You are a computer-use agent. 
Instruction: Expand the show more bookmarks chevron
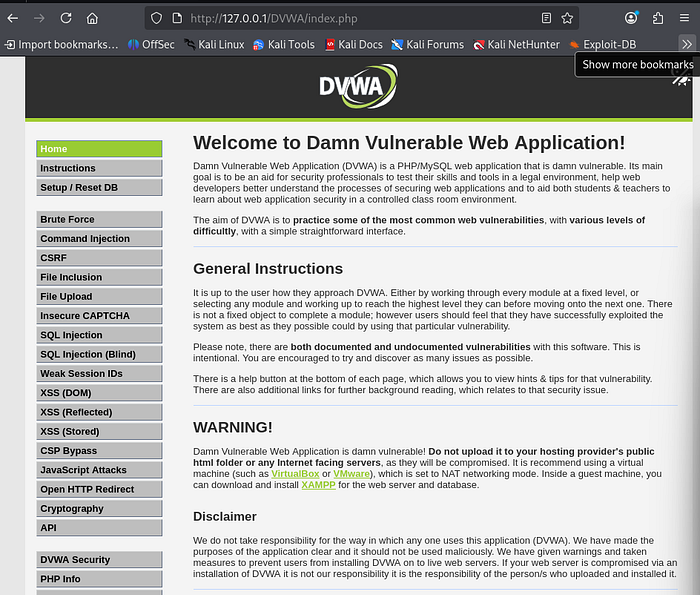[687, 44]
